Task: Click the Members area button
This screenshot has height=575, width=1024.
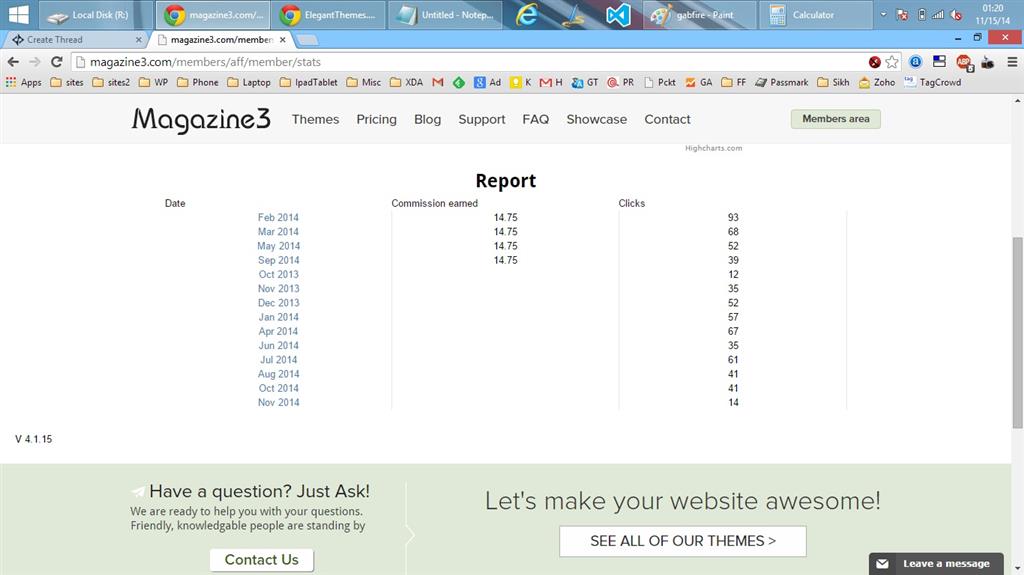Action: [836, 119]
